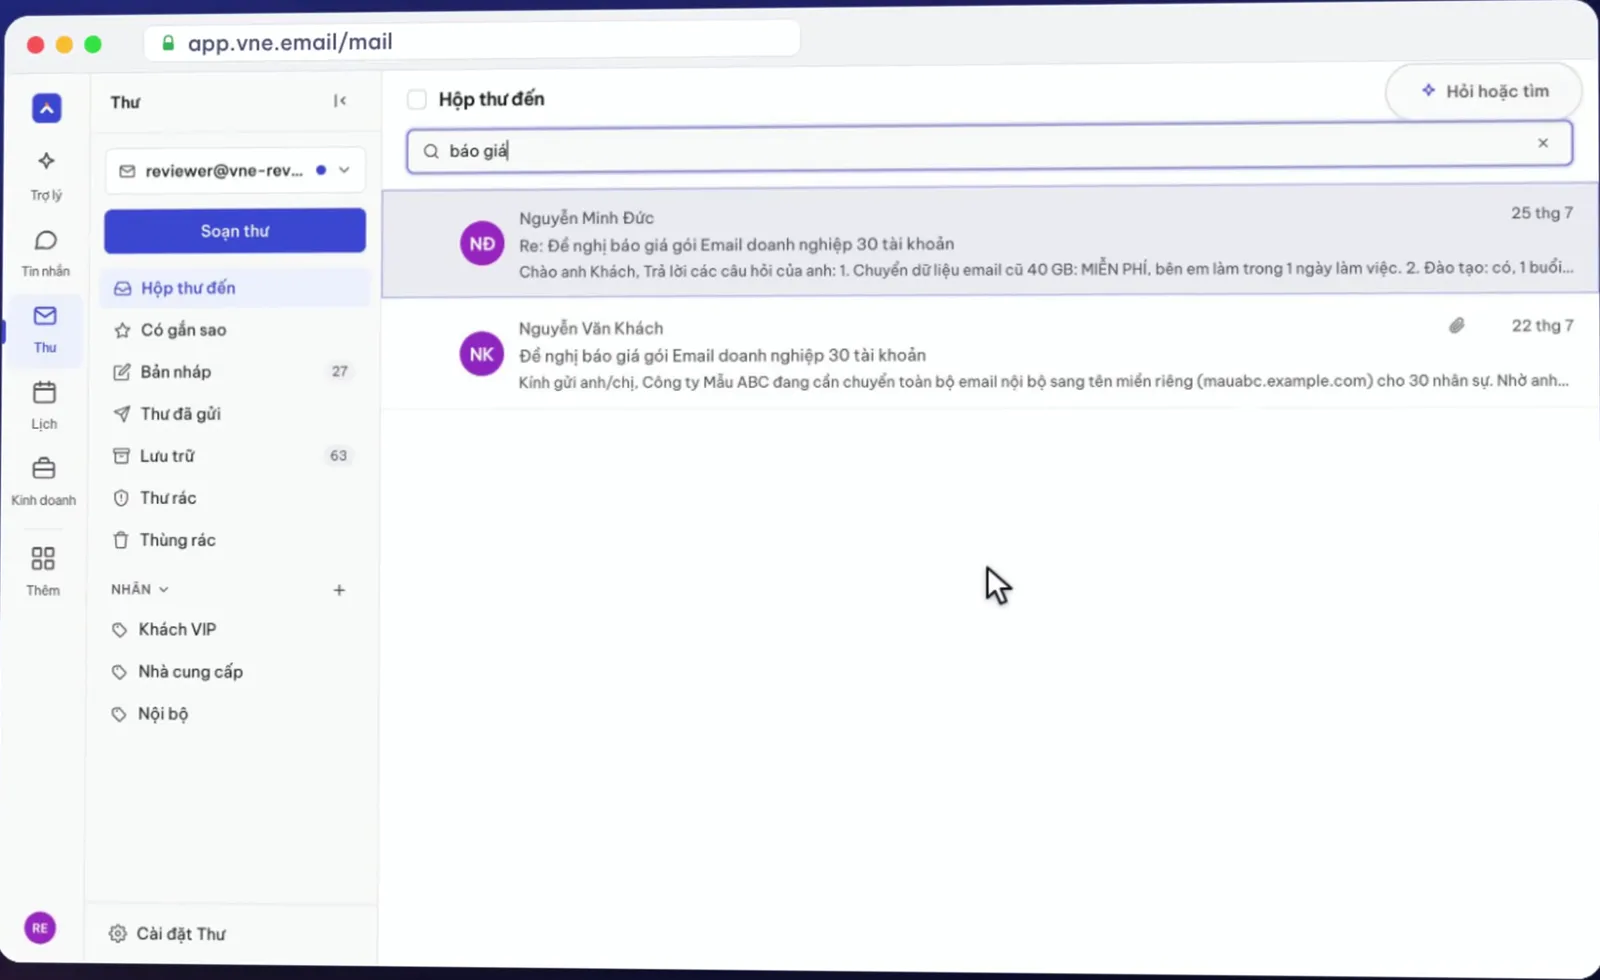Open the Thùng rác trash folder

pyautogui.click(x=235, y=540)
